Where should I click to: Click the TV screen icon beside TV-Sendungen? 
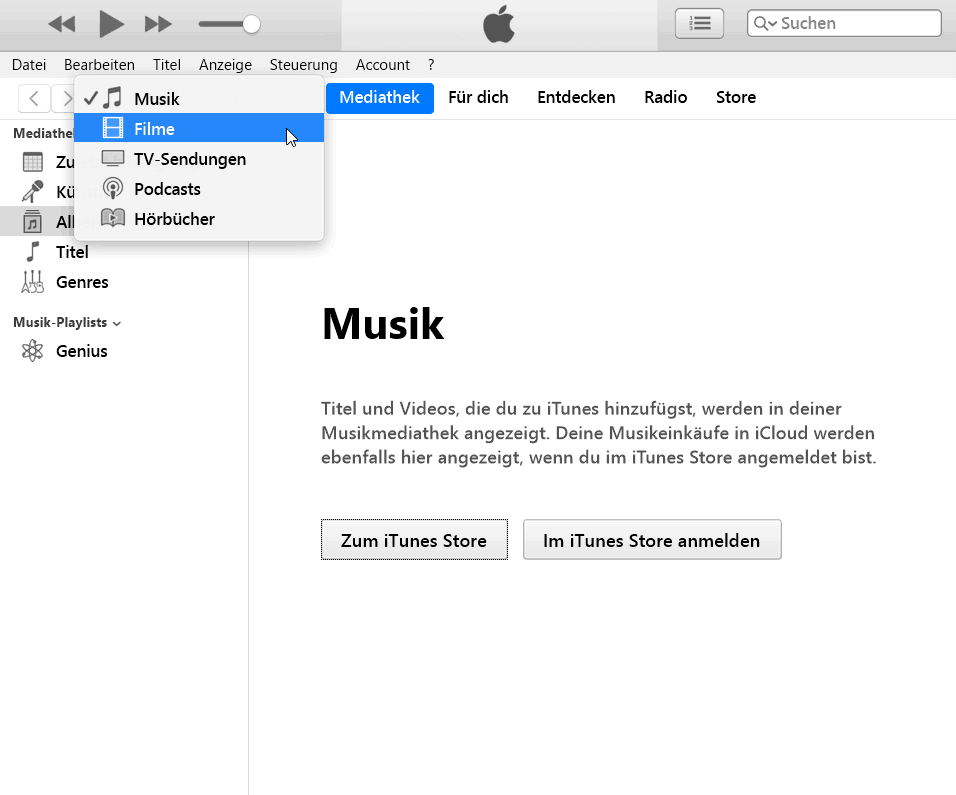tap(113, 159)
